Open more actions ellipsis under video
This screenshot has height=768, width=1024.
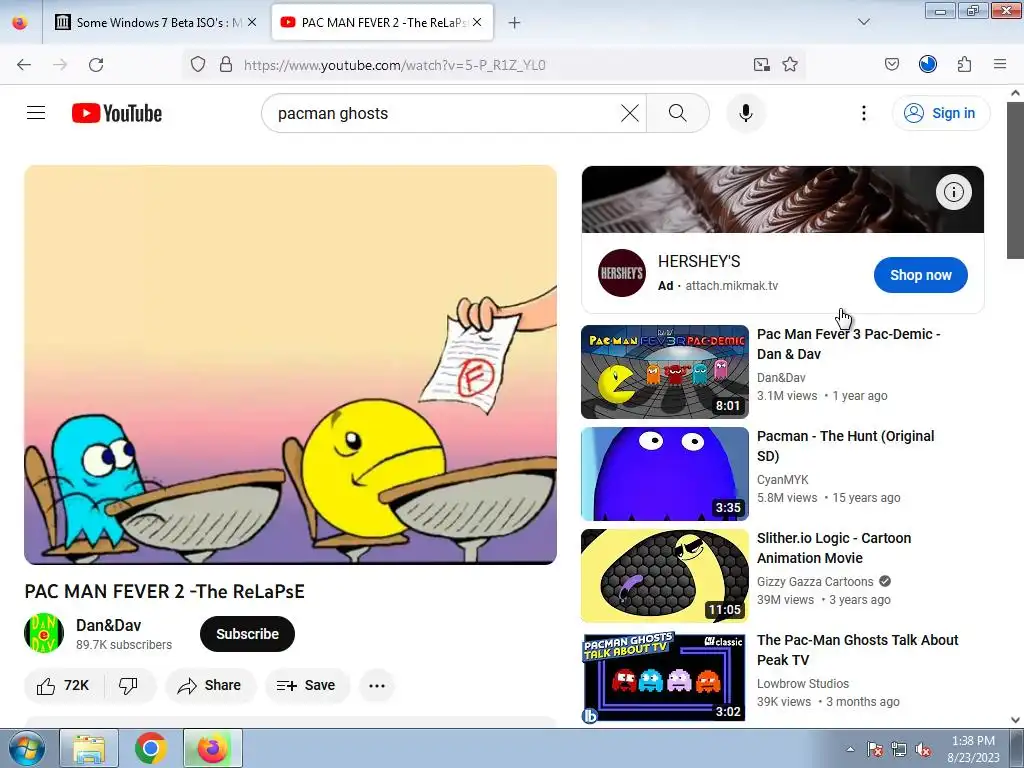(377, 685)
